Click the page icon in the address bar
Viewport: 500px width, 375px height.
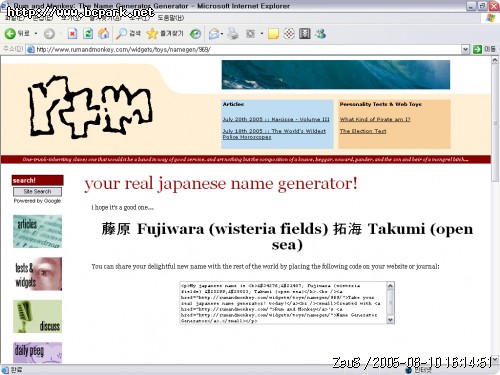click(x=31, y=50)
